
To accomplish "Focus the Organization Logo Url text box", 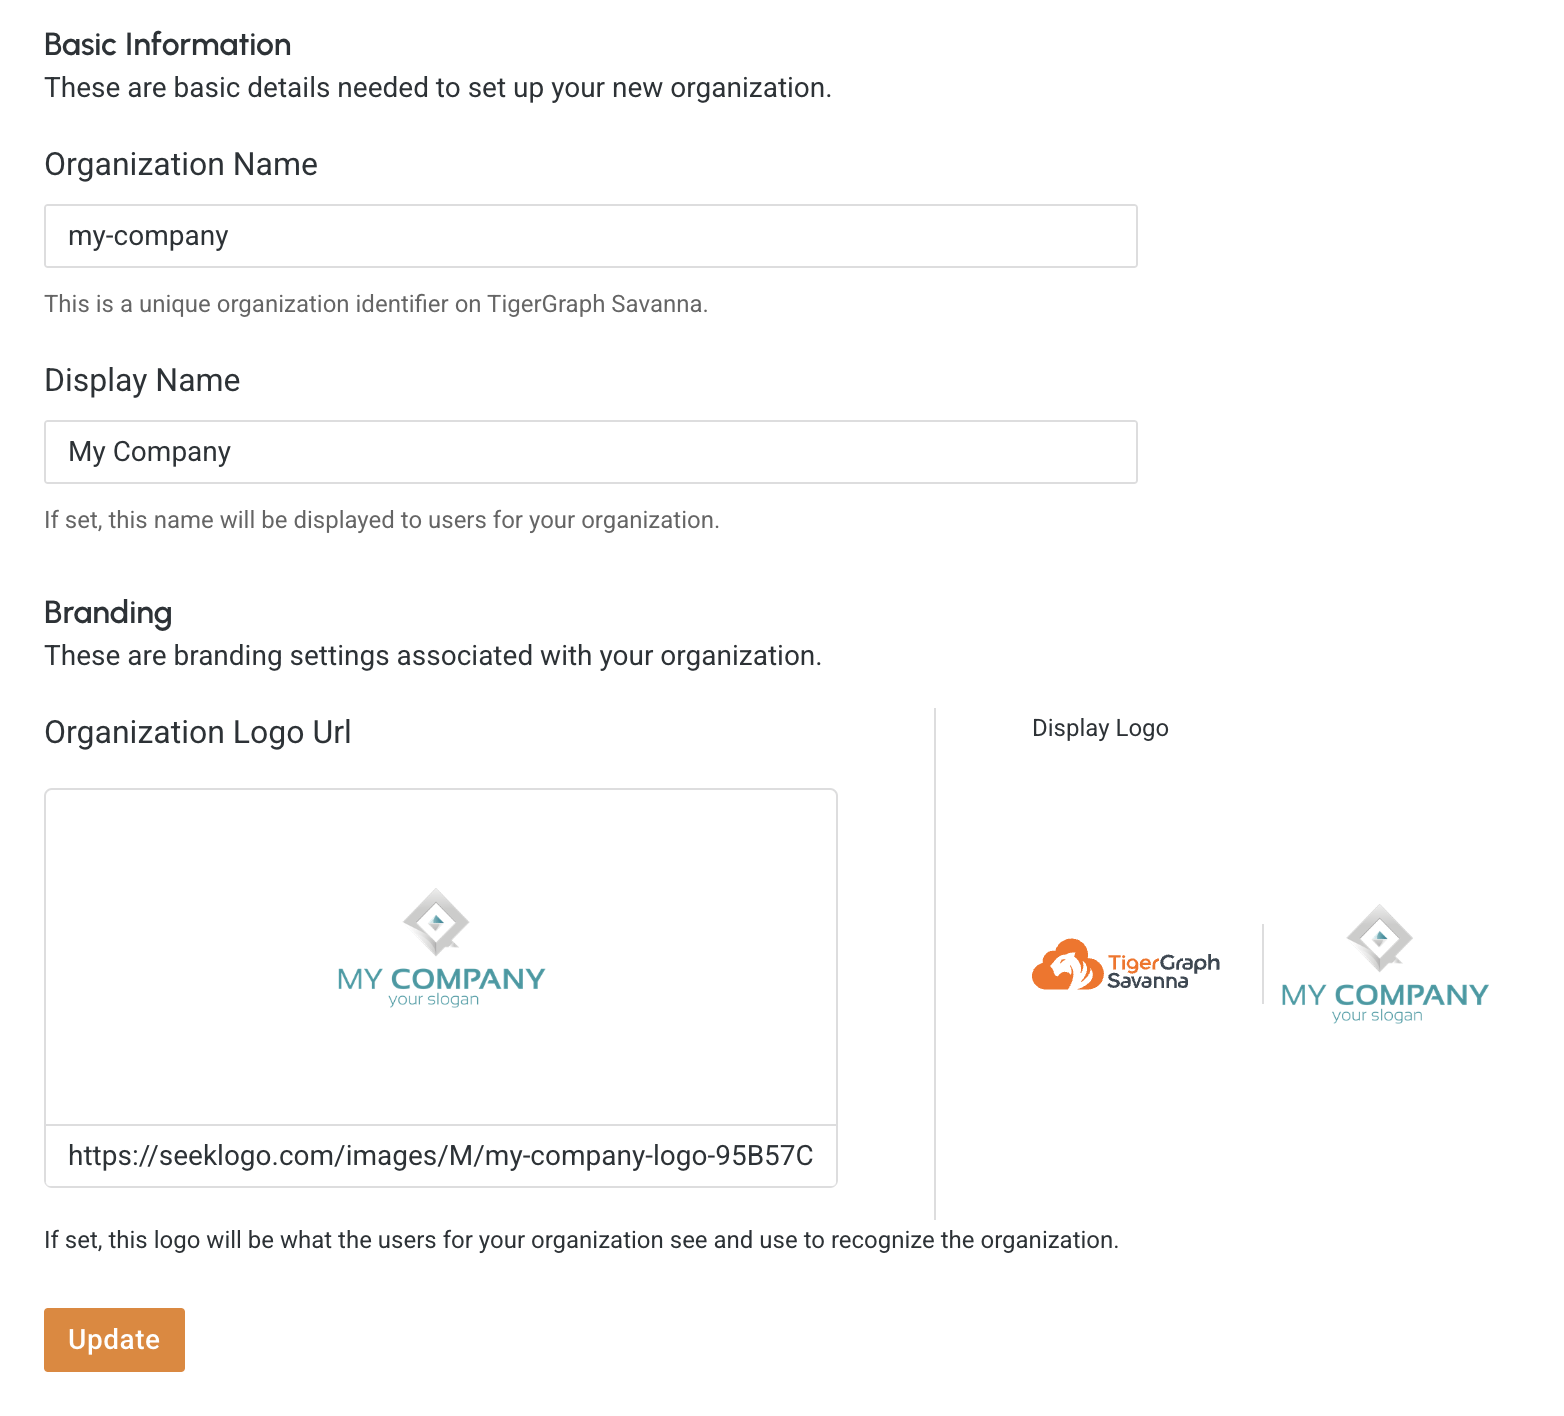I will click(440, 1156).
